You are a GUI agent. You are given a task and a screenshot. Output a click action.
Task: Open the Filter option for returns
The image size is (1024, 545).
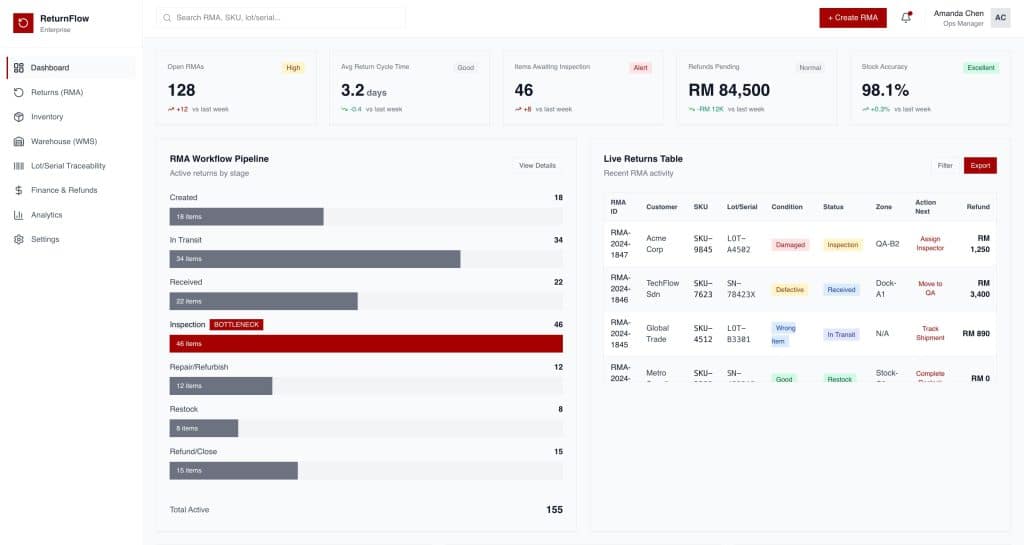click(945, 166)
